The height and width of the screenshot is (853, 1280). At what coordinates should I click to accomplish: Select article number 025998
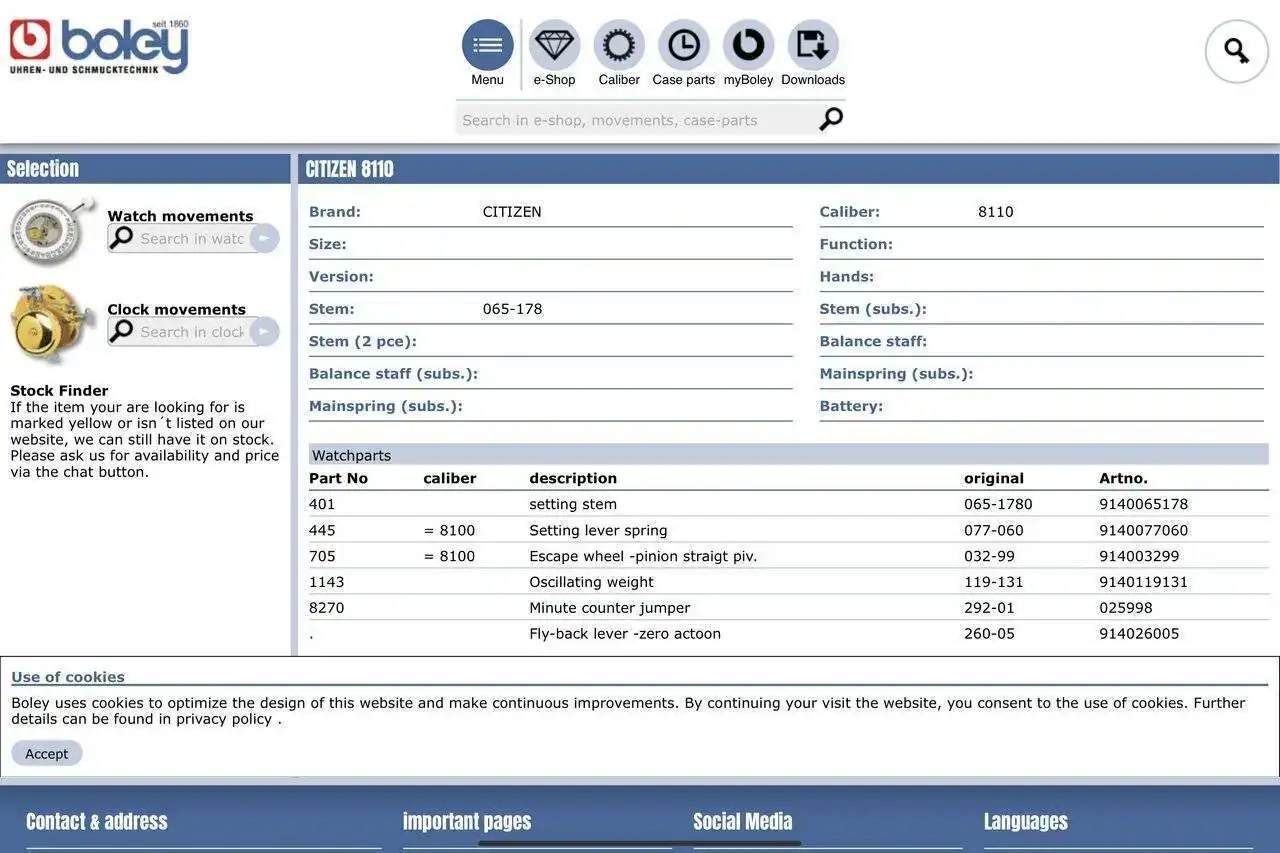[1126, 608]
